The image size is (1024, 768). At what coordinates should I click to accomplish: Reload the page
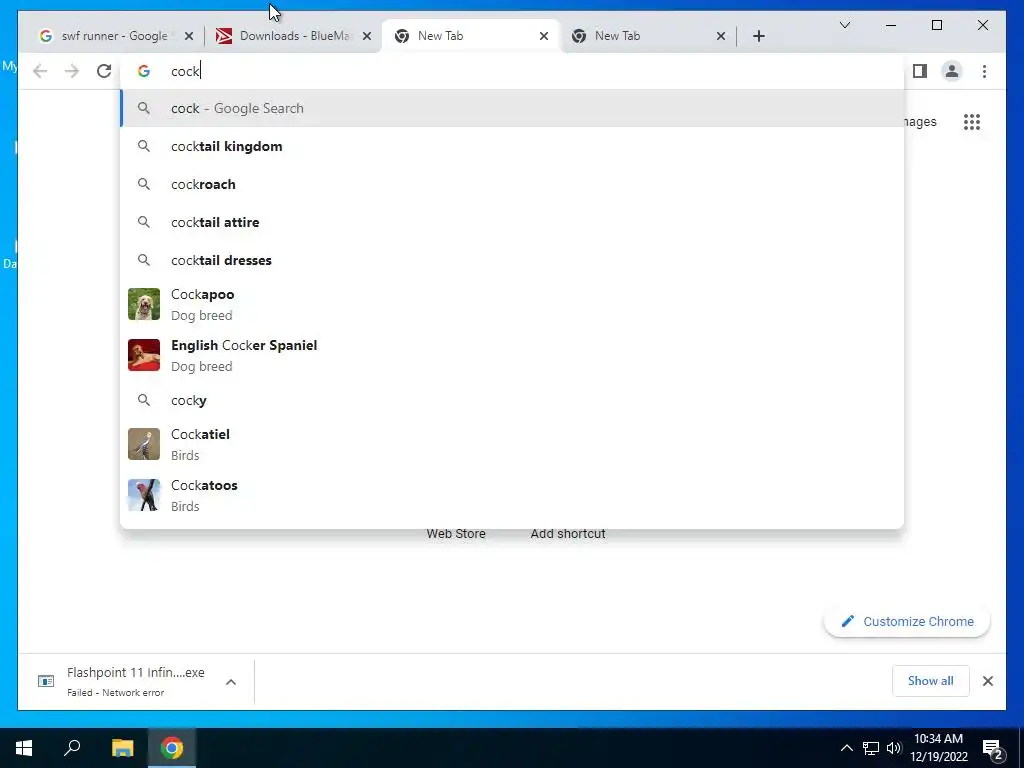[104, 71]
